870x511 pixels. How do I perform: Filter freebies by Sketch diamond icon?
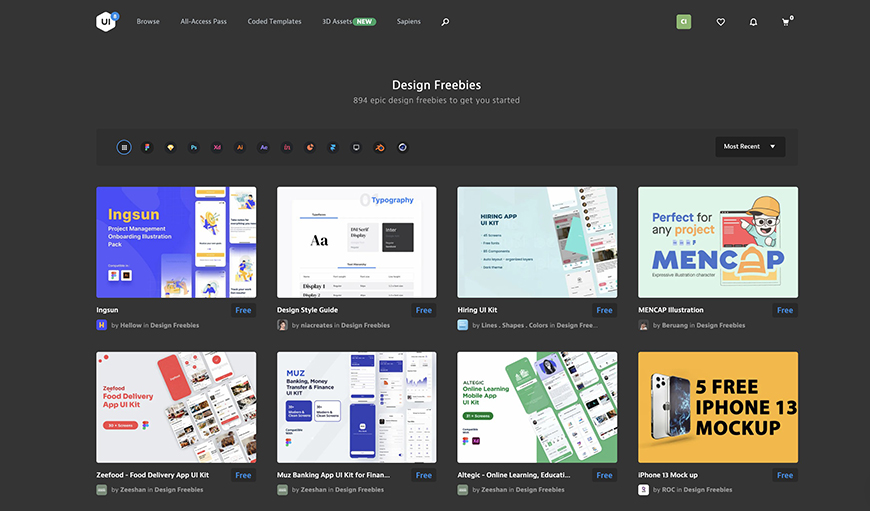170,148
